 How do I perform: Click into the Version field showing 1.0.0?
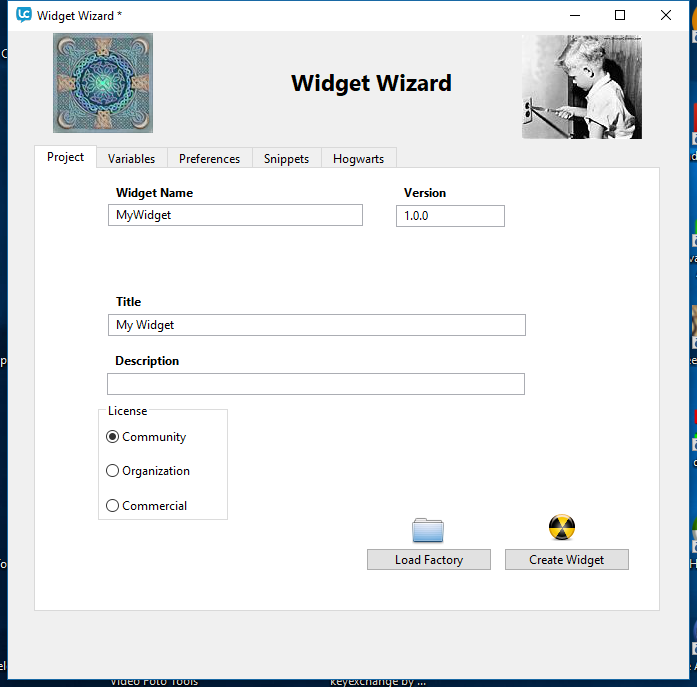450,216
